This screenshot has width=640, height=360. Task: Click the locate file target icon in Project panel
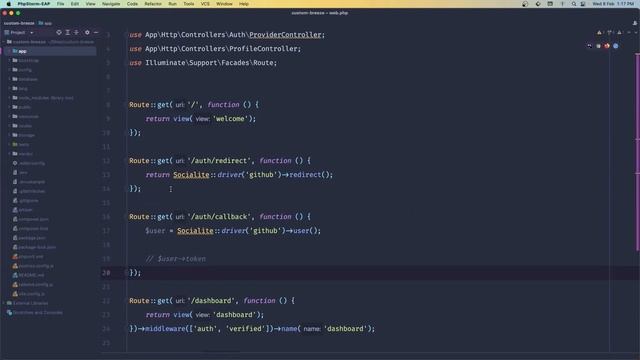59,32
